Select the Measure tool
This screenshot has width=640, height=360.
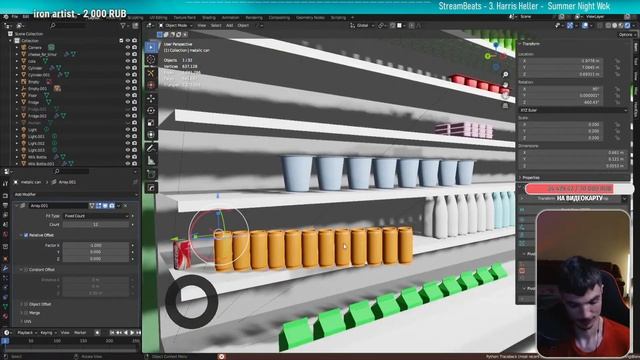click(x=151, y=160)
